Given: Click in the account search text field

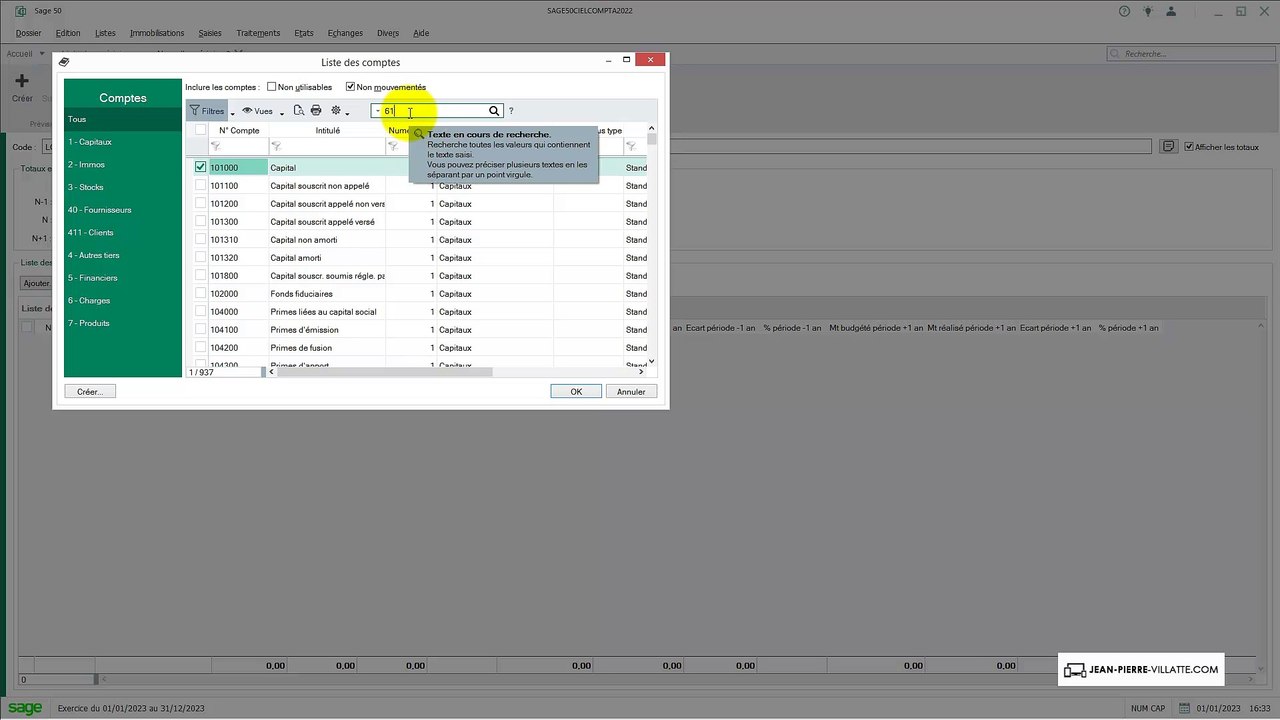Looking at the screenshot, I should click(x=435, y=111).
